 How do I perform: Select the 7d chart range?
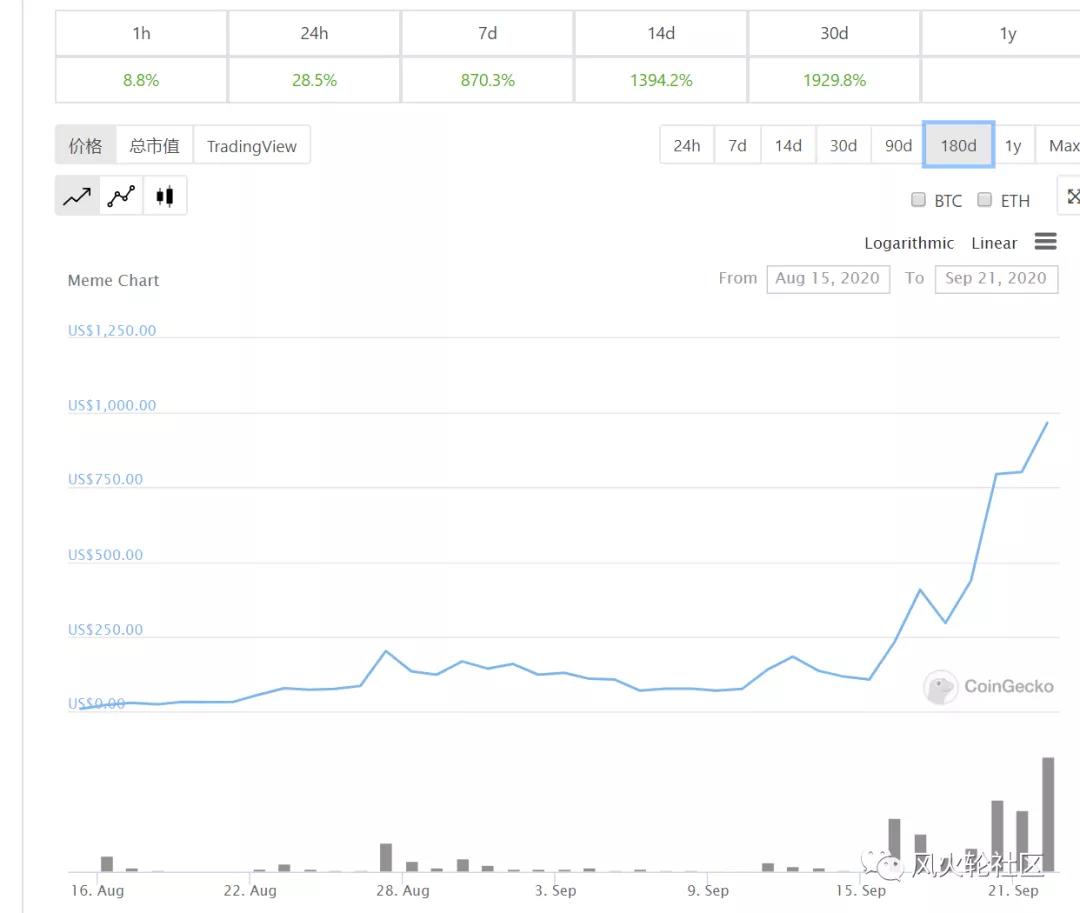tap(738, 145)
